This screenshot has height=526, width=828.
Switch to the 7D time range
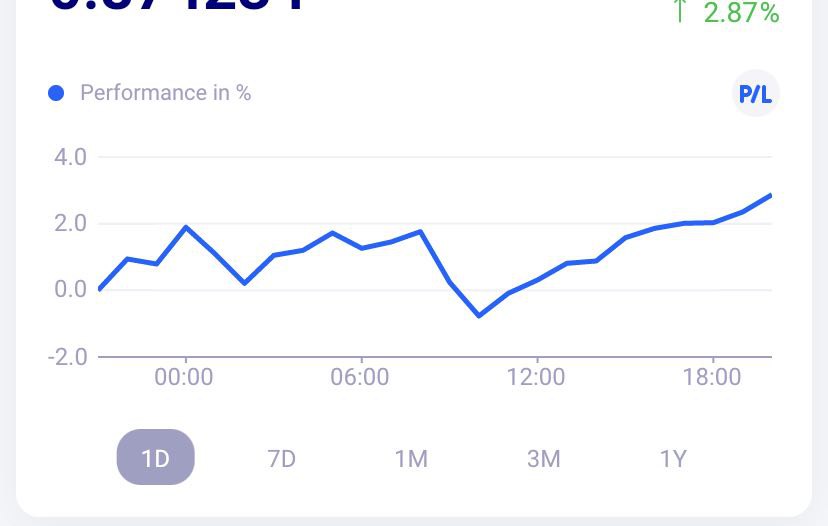click(x=281, y=458)
